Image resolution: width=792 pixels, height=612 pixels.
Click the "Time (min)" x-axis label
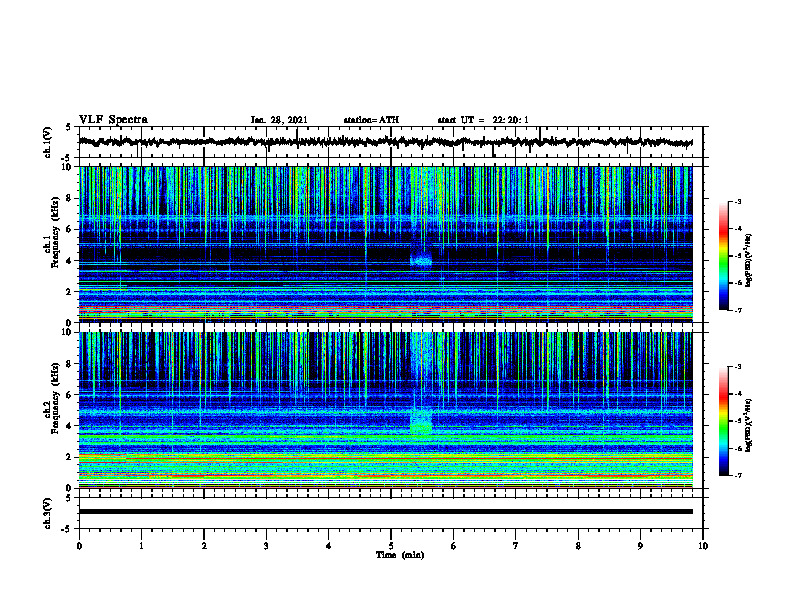point(400,555)
